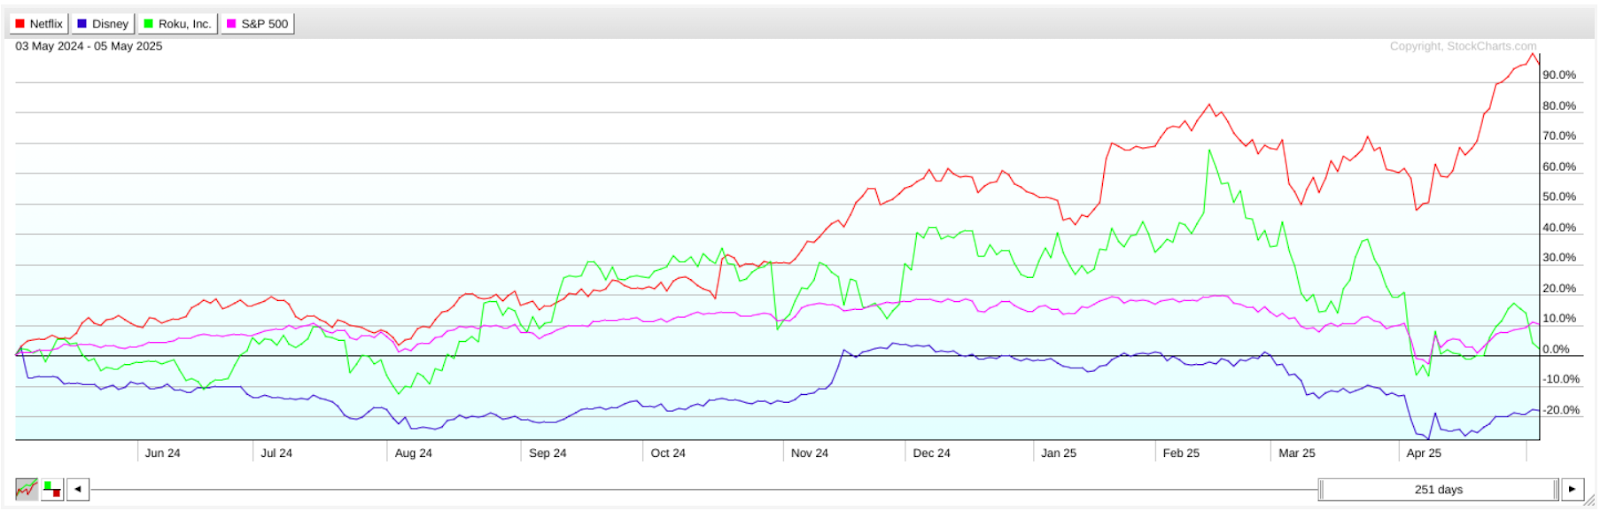The image size is (1600, 511).
Task: Click the slider's right edge handle
Action: tap(1556, 489)
